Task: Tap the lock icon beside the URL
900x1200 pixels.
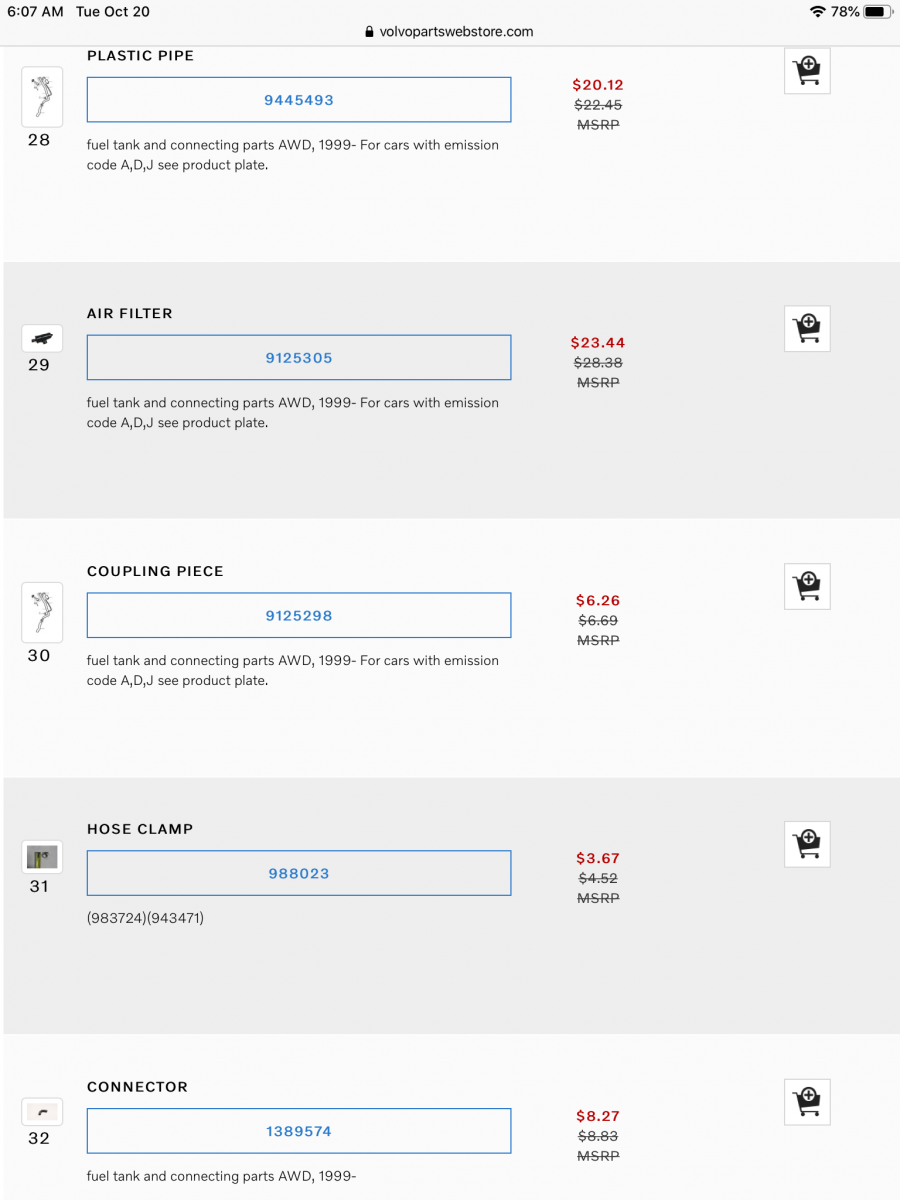Action: pos(371,31)
